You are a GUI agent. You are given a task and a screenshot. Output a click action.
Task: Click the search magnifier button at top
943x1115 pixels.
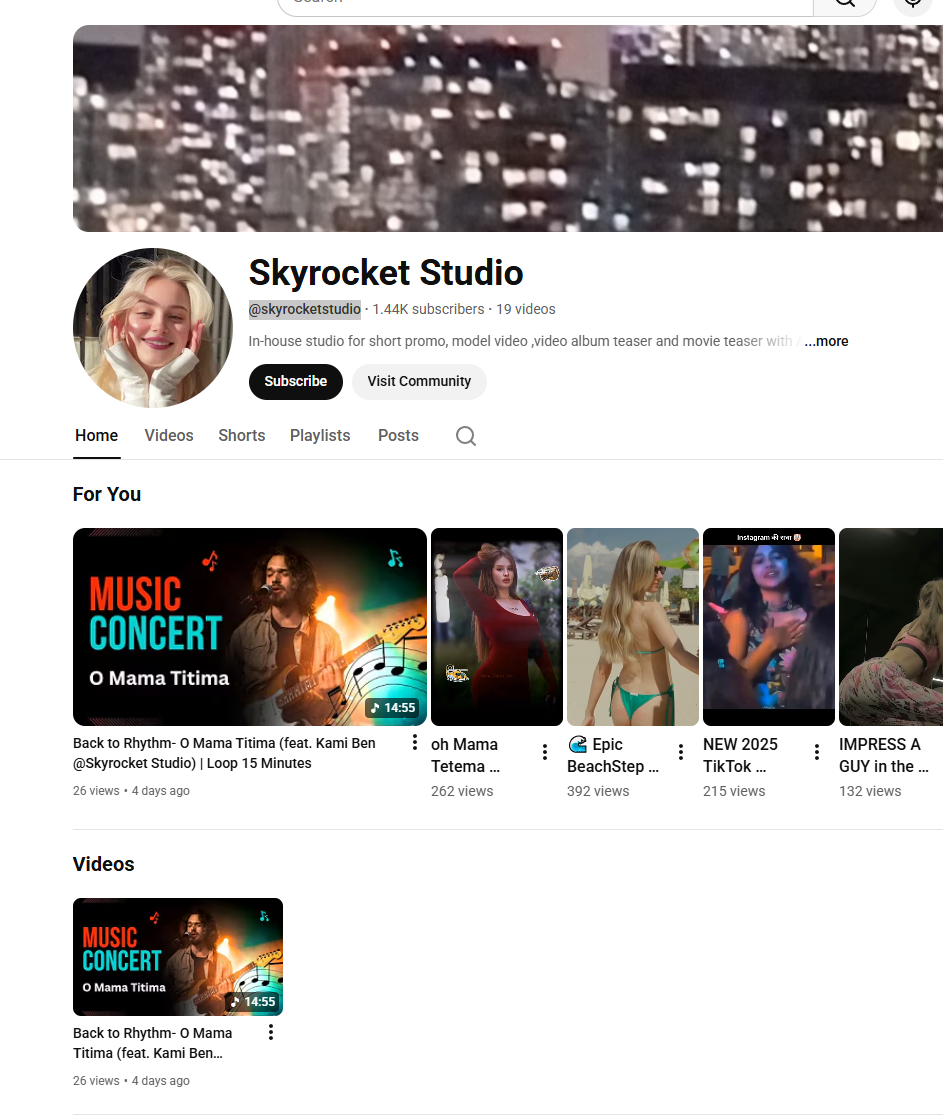point(845,3)
